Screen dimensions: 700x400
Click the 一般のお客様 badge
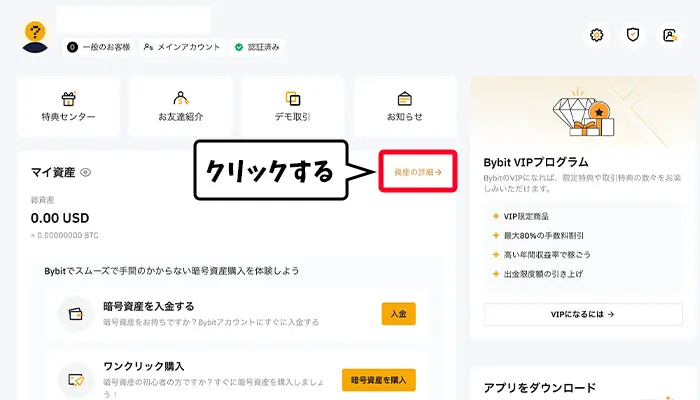point(99,47)
